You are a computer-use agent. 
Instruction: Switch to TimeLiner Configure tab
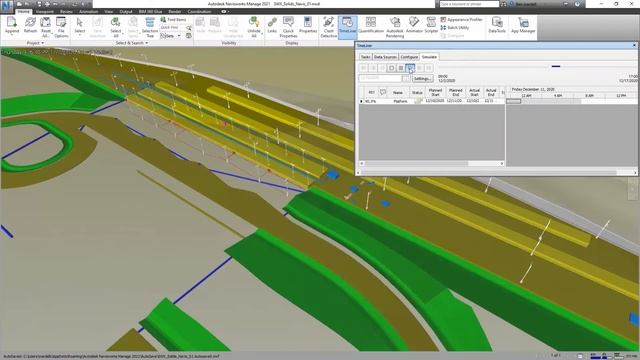409,57
